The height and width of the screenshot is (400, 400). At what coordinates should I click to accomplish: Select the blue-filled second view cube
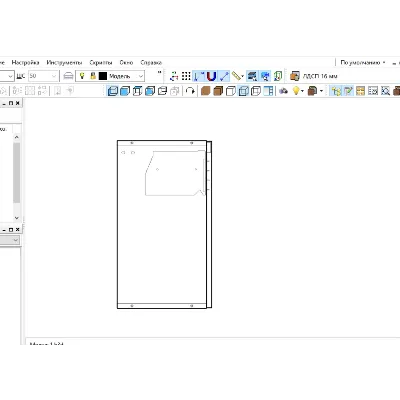[125, 91]
